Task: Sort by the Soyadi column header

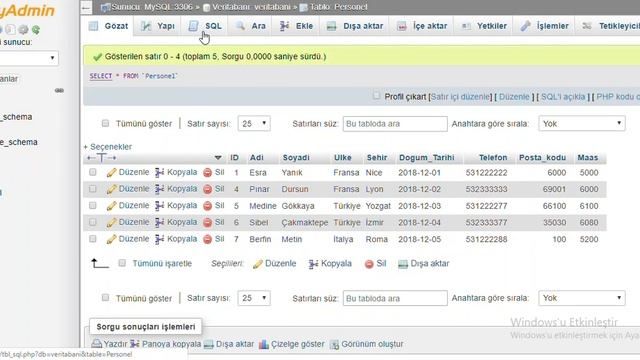Action: click(296, 158)
